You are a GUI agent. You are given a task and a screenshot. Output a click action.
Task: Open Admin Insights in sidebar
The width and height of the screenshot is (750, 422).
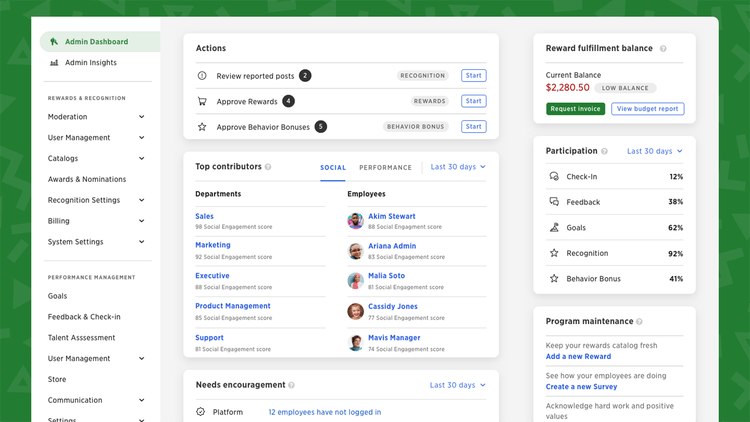click(91, 63)
